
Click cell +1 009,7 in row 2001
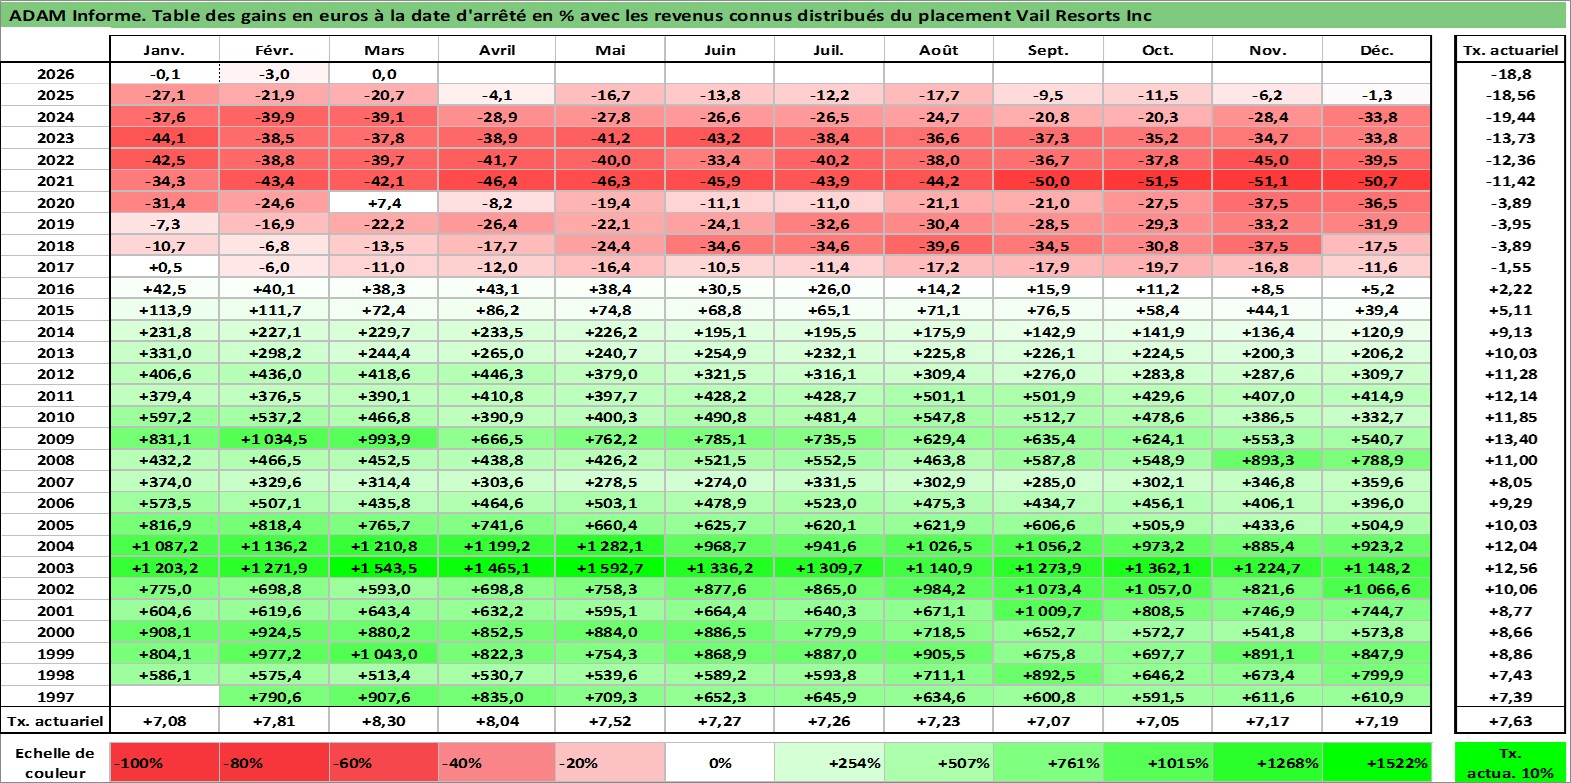point(1048,611)
